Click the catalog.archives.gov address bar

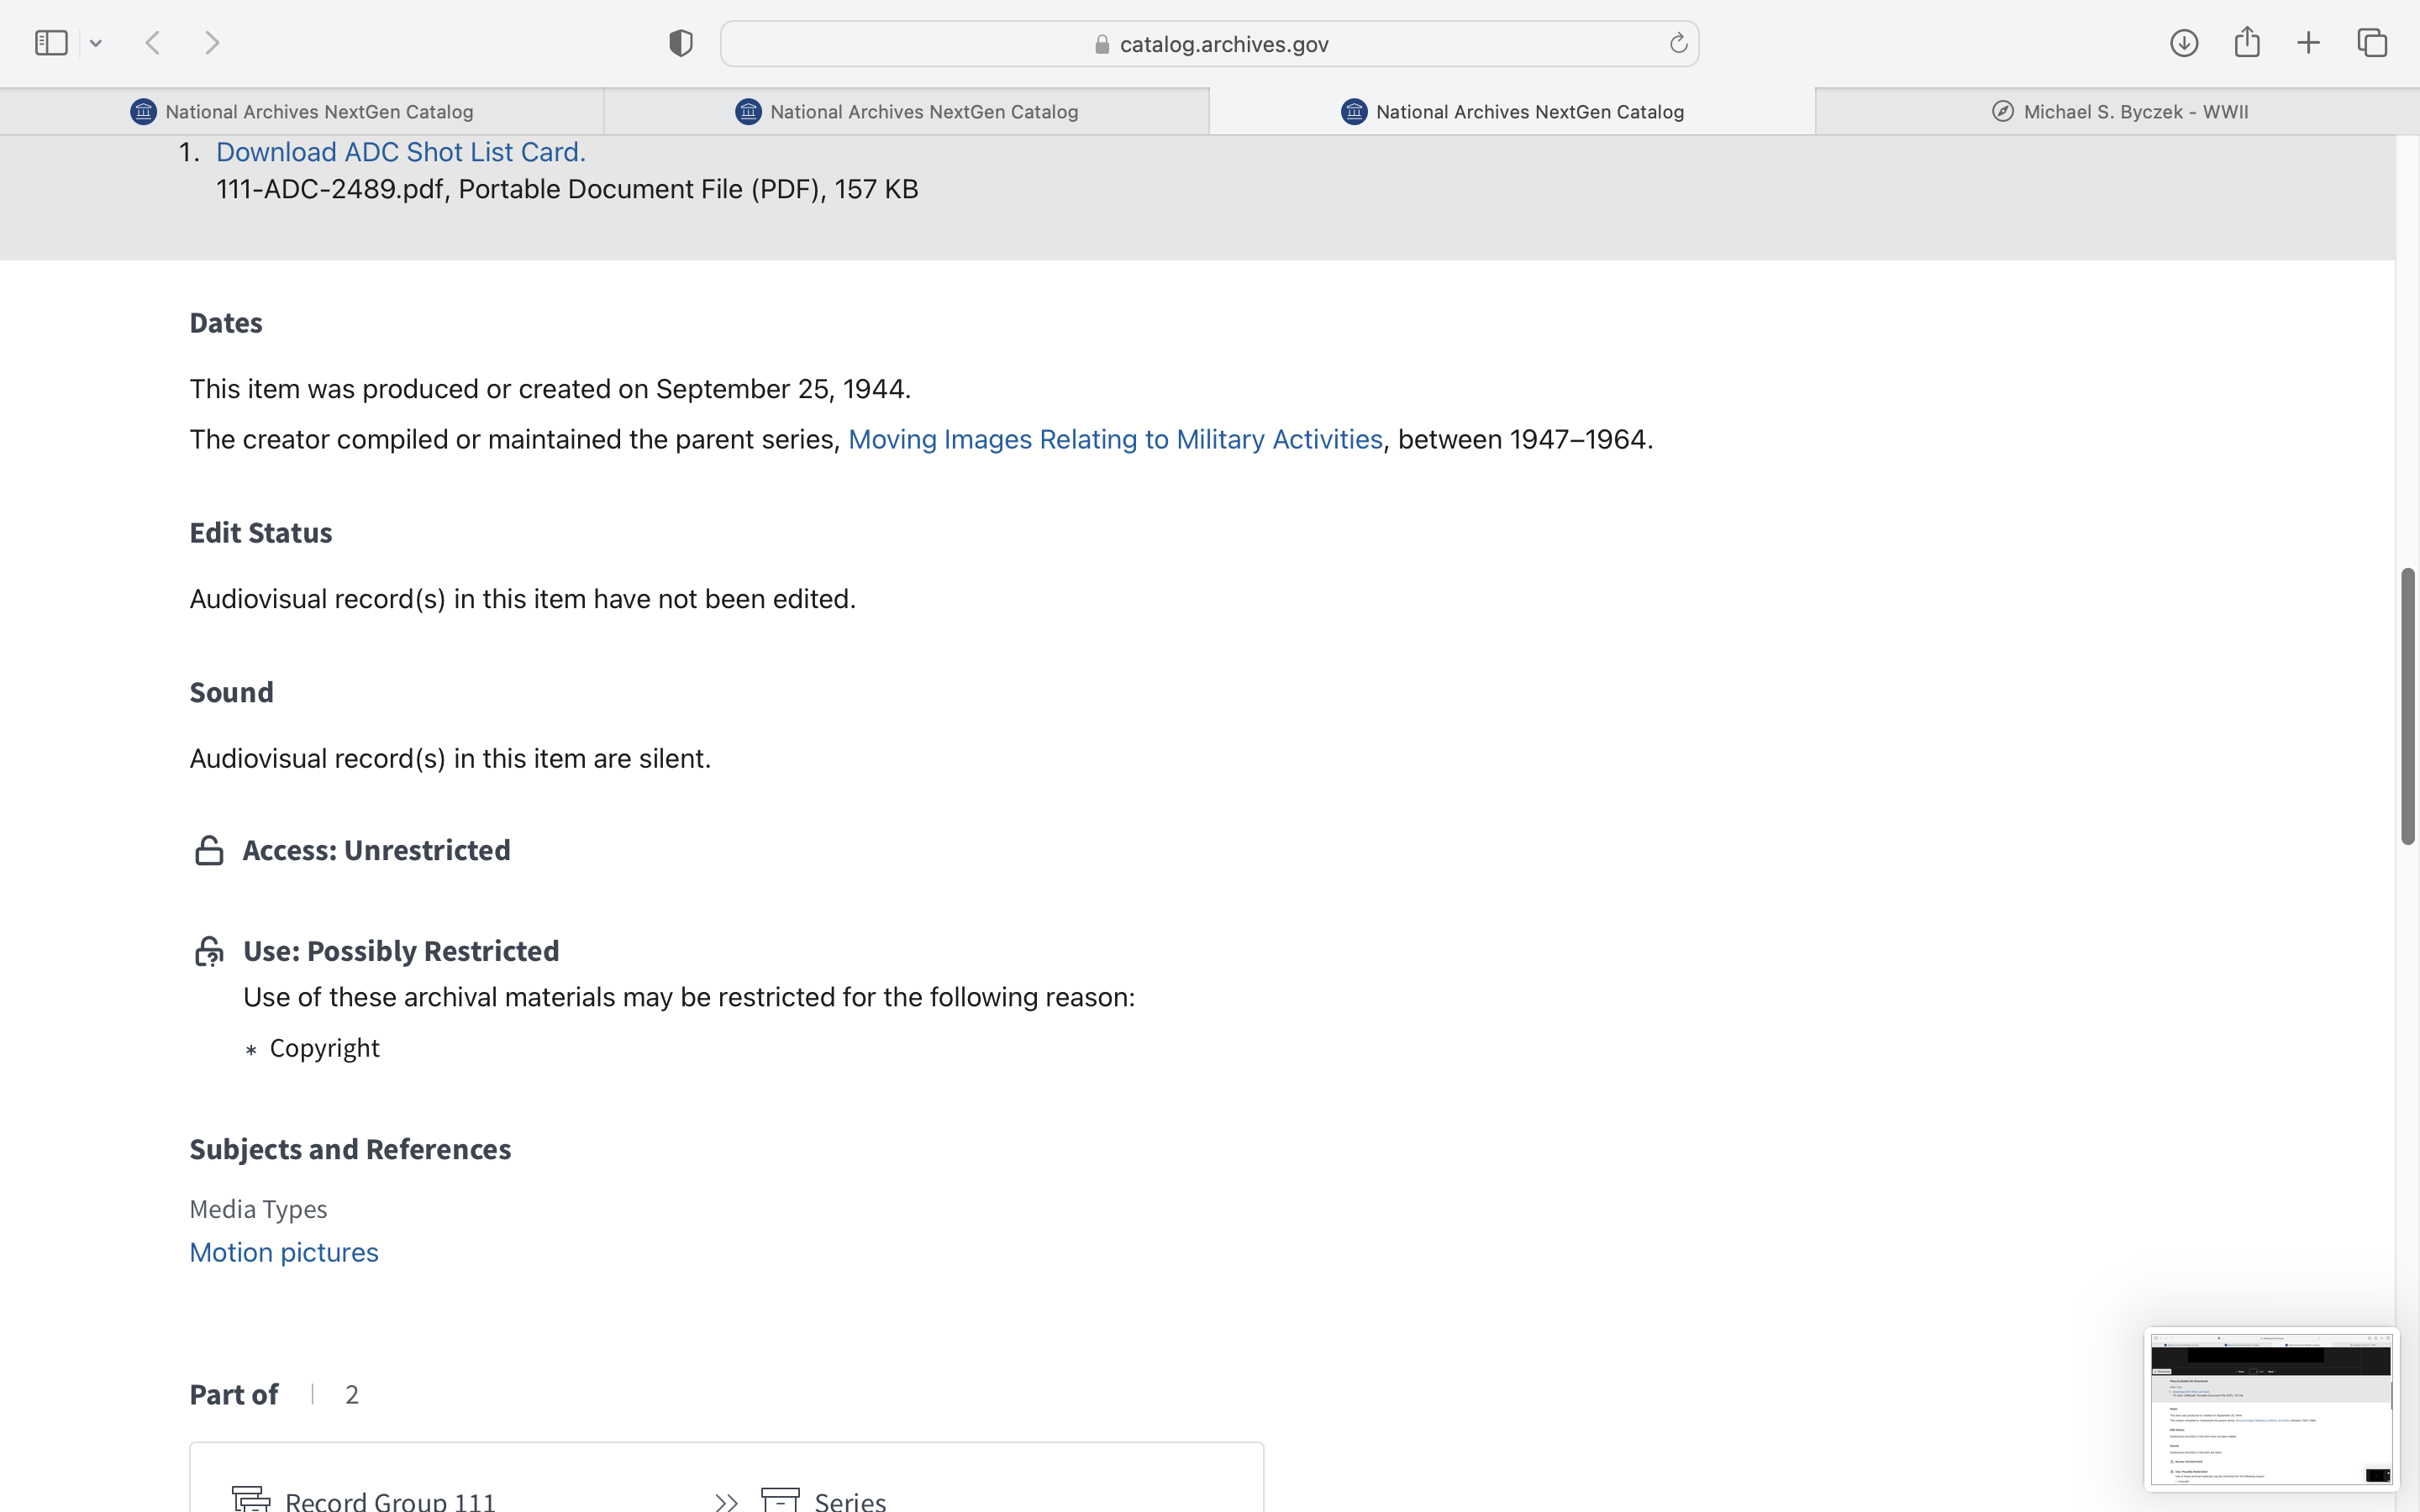coord(1210,44)
